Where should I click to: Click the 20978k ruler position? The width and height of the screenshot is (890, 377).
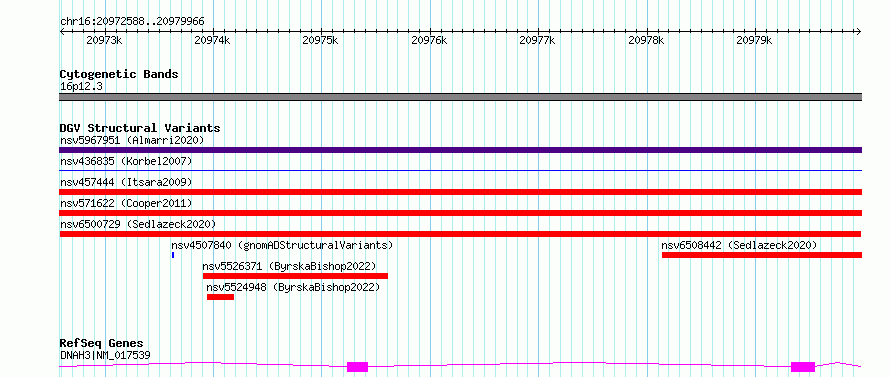click(647, 40)
